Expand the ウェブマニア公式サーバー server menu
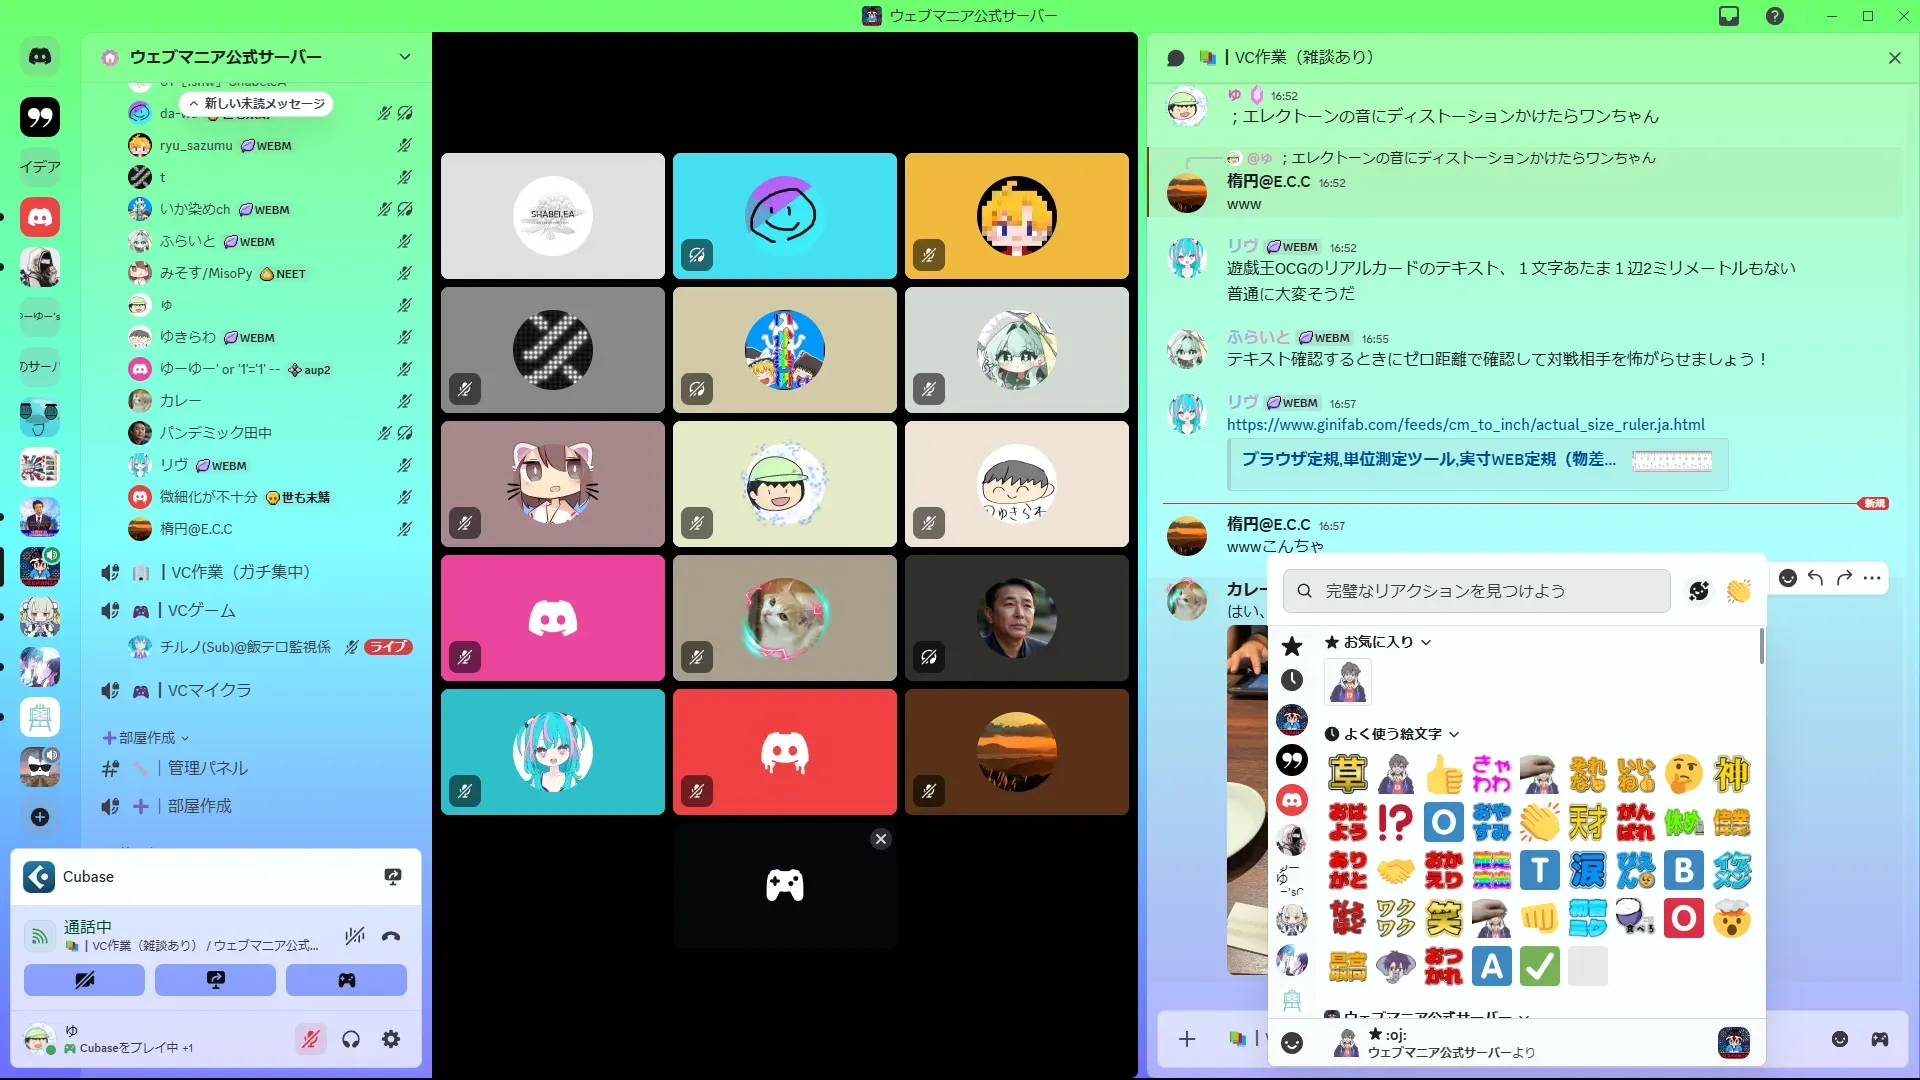This screenshot has width=1920, height=1080. click(404, 57)
